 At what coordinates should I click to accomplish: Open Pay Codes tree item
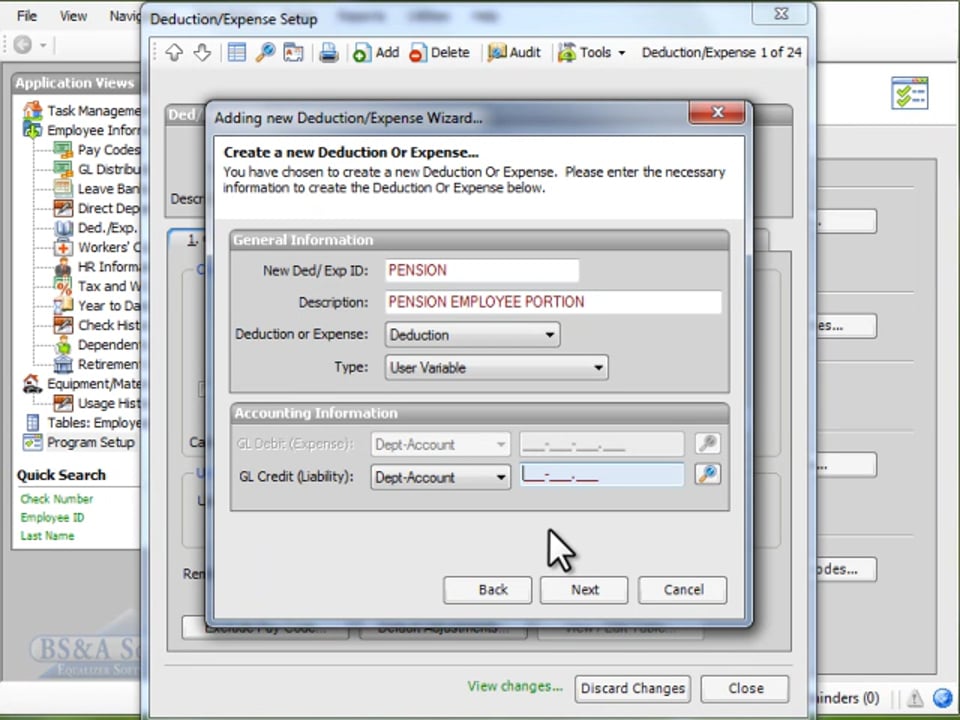(97, 150)
